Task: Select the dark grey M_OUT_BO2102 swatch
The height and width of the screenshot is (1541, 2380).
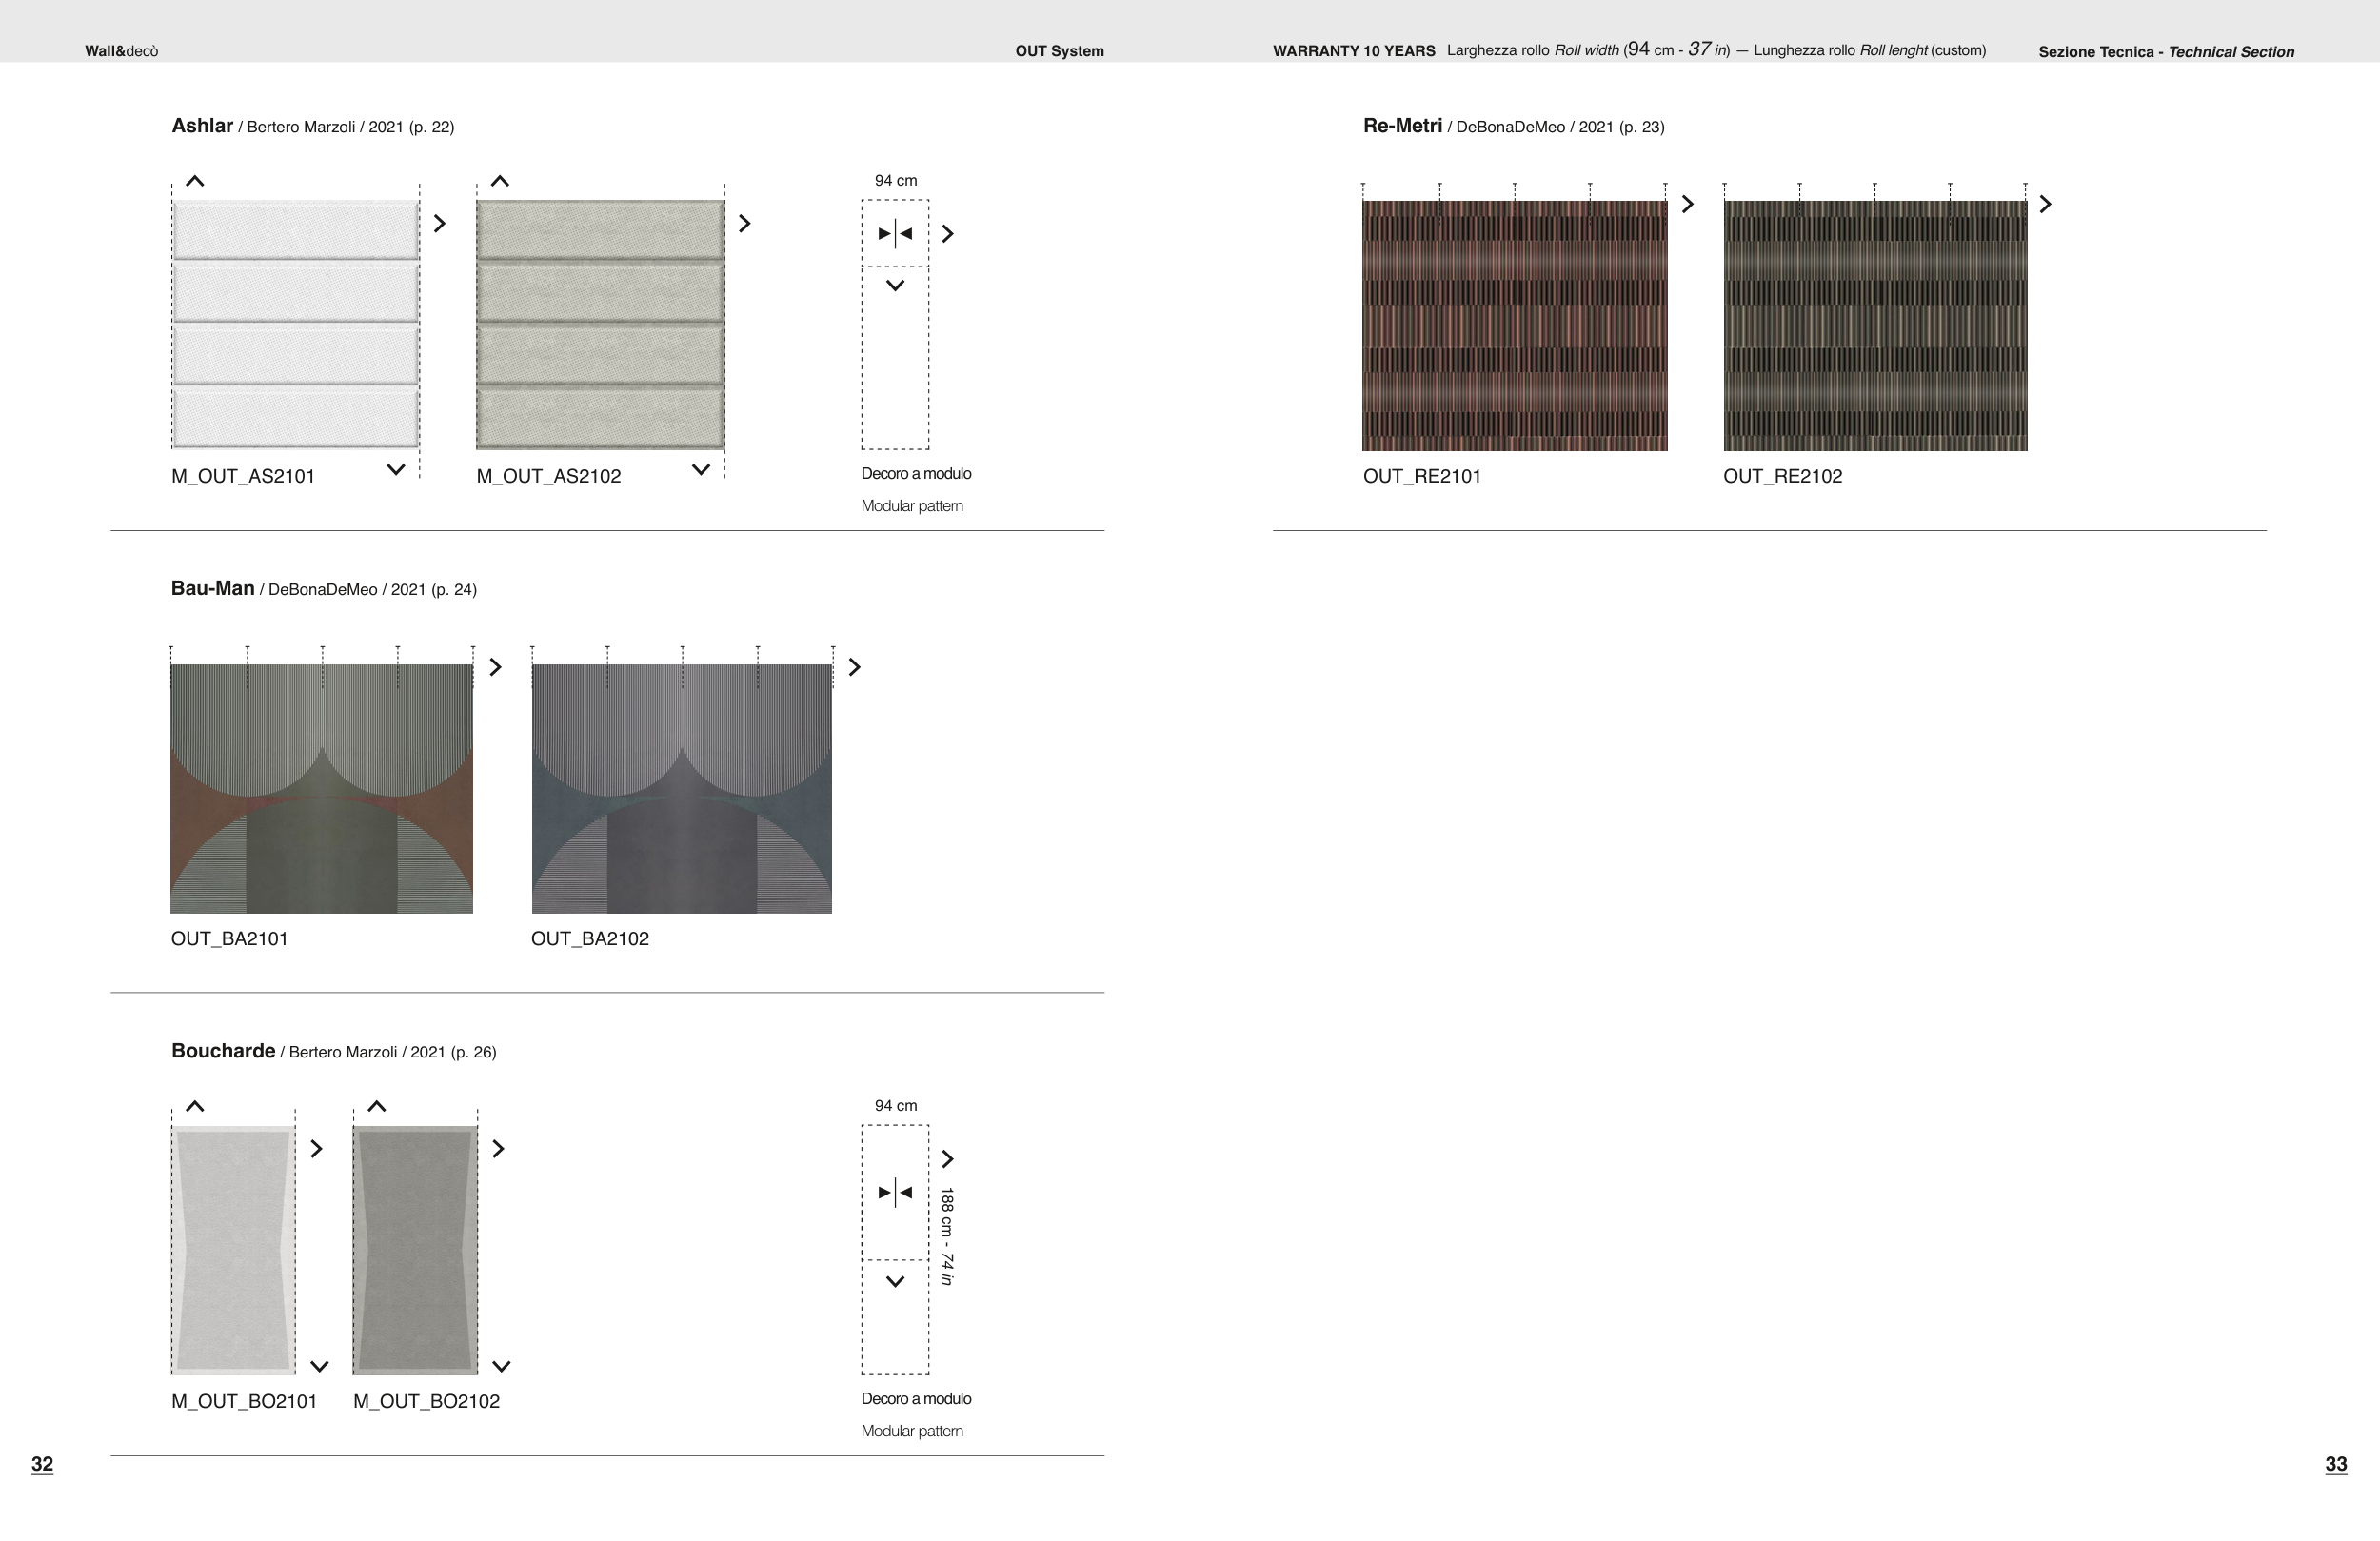Action: coord(415,1250)
